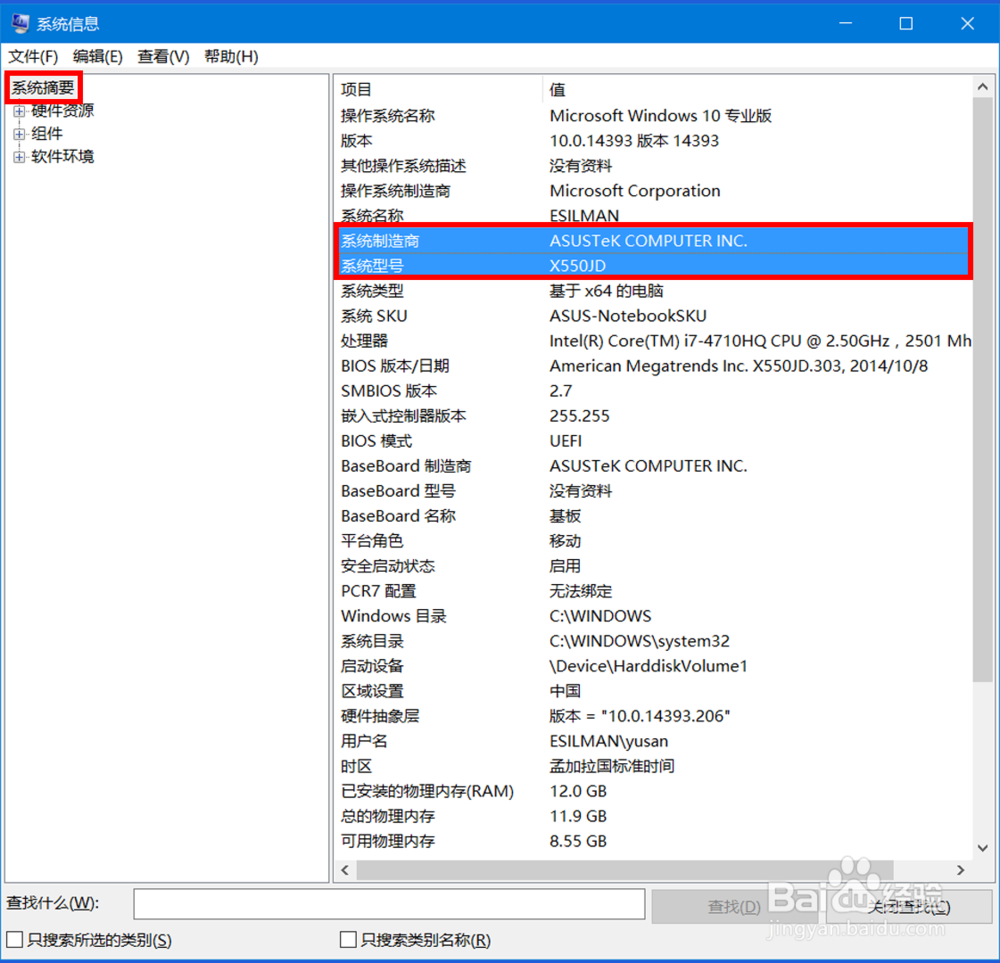
Task: Select the 系统摘要 tree node
Action: coord(43,88)
